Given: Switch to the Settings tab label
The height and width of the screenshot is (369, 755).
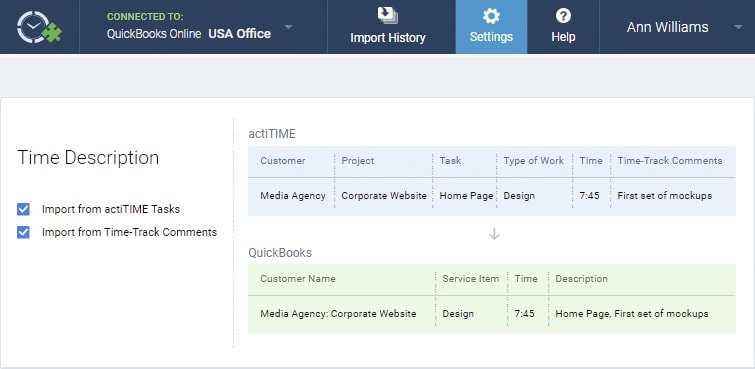Looking at the screenshot, I should click(491, 37).
